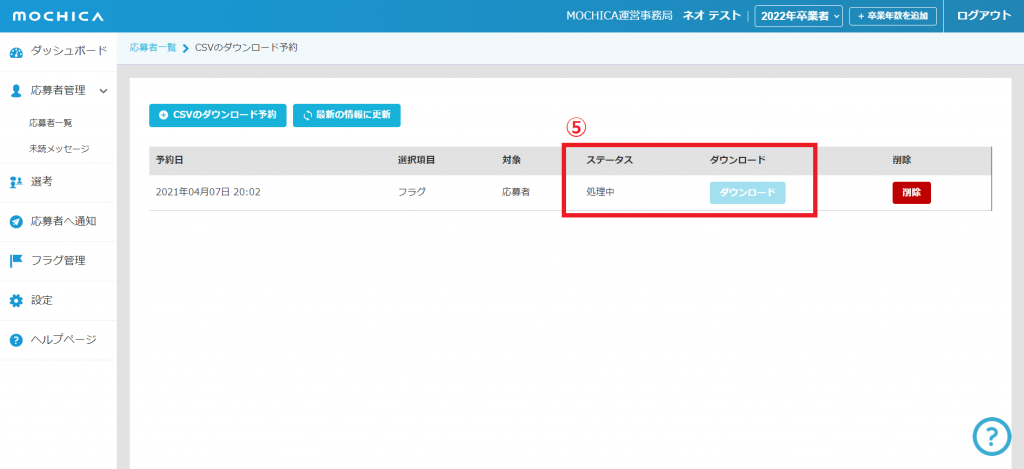Open 応募者一覧 in the sidebar
The image size is (1024, 469).
click(x=50, y=123)
